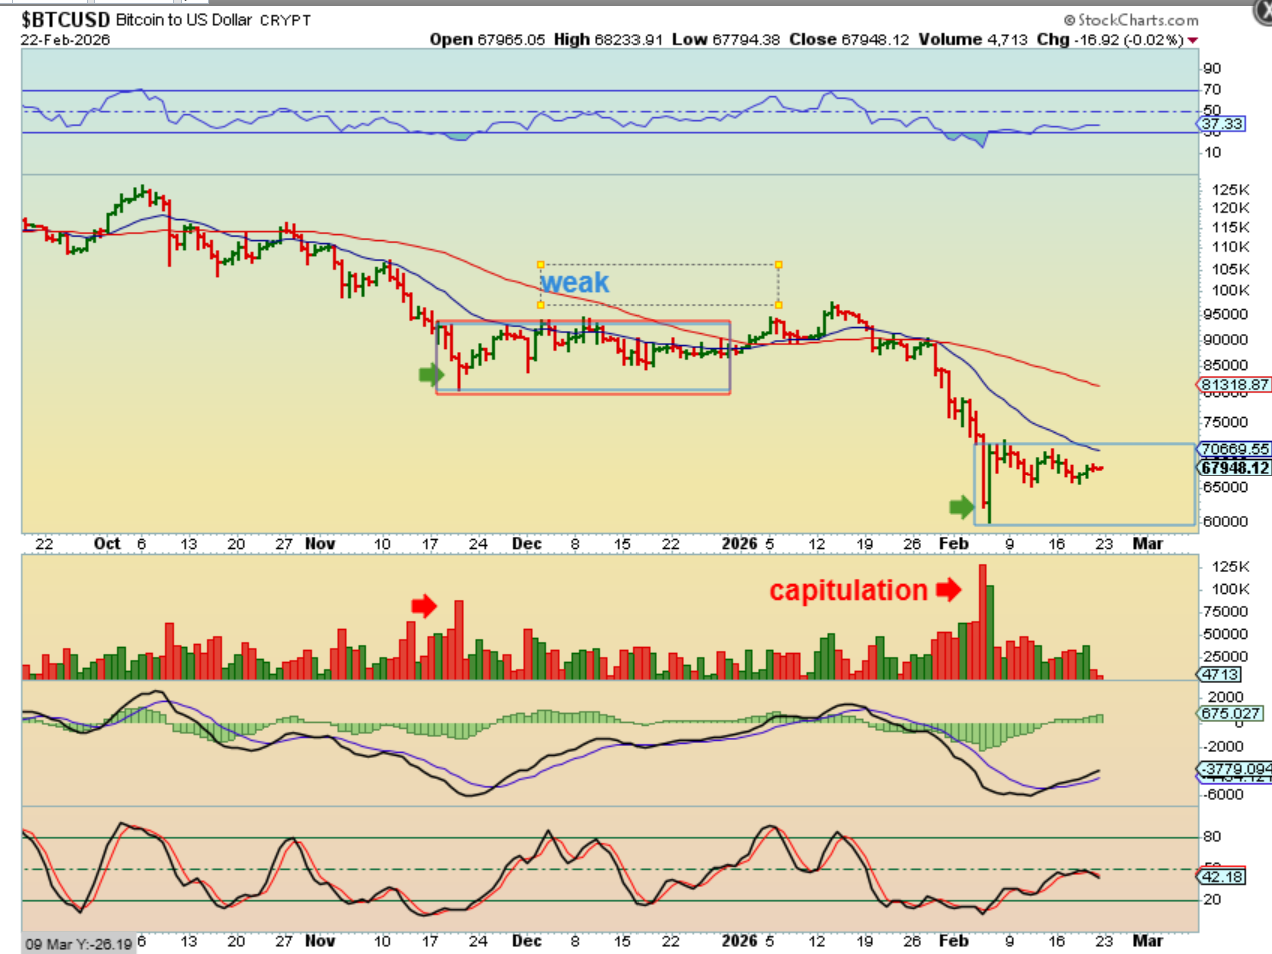1272x954 pixels.
Task: Click the last price label 67948.12
Action: (x=1234, y=467)
